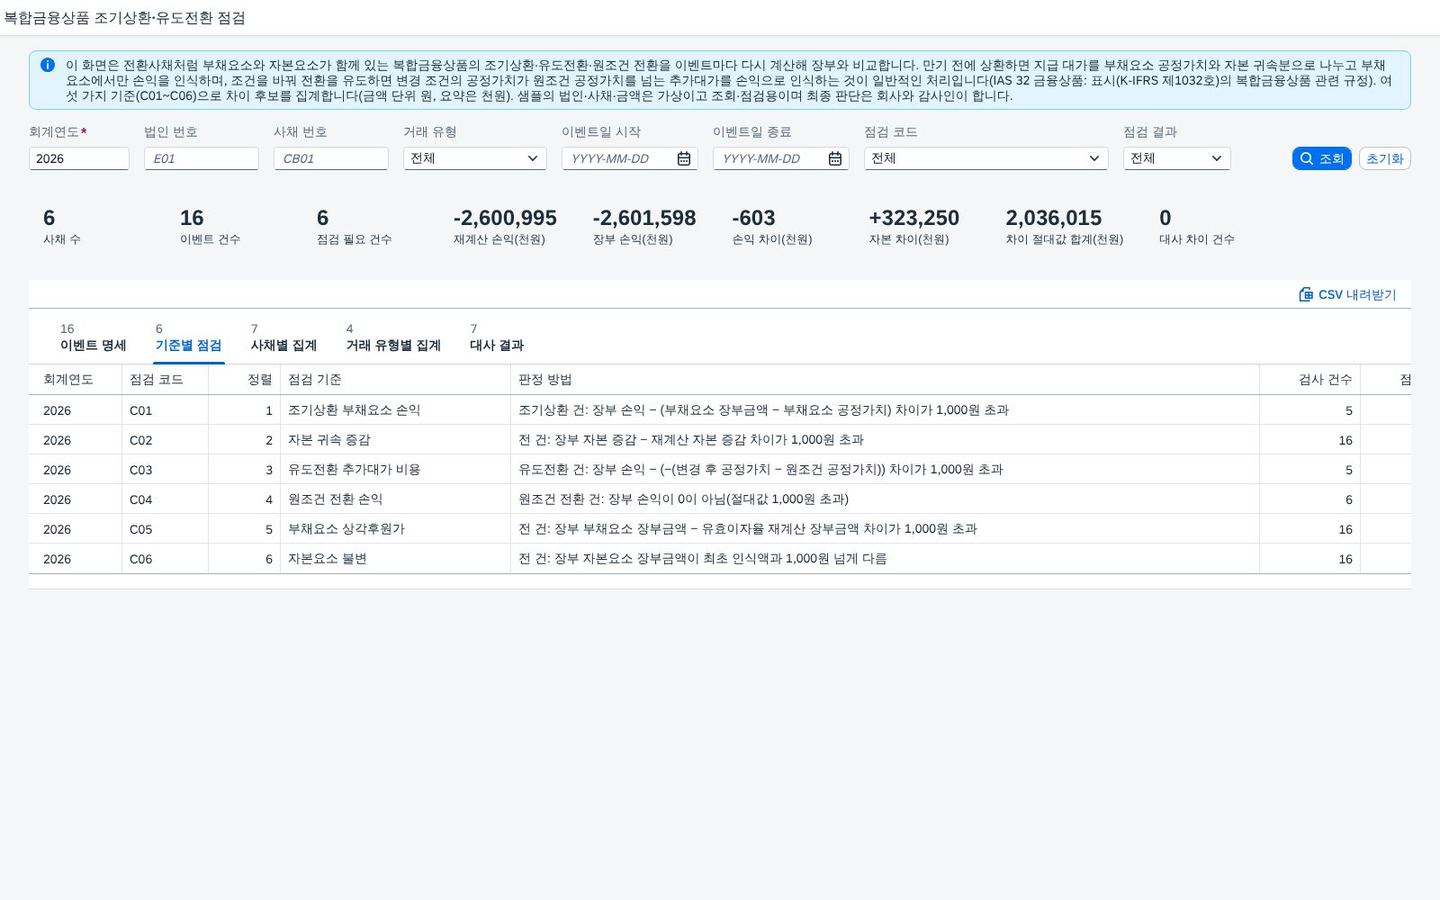Screen dimensions: 1440x900
Task: Click the 재계산 손익(천원) value -2,600,995
Action: (x=505, y=218)
